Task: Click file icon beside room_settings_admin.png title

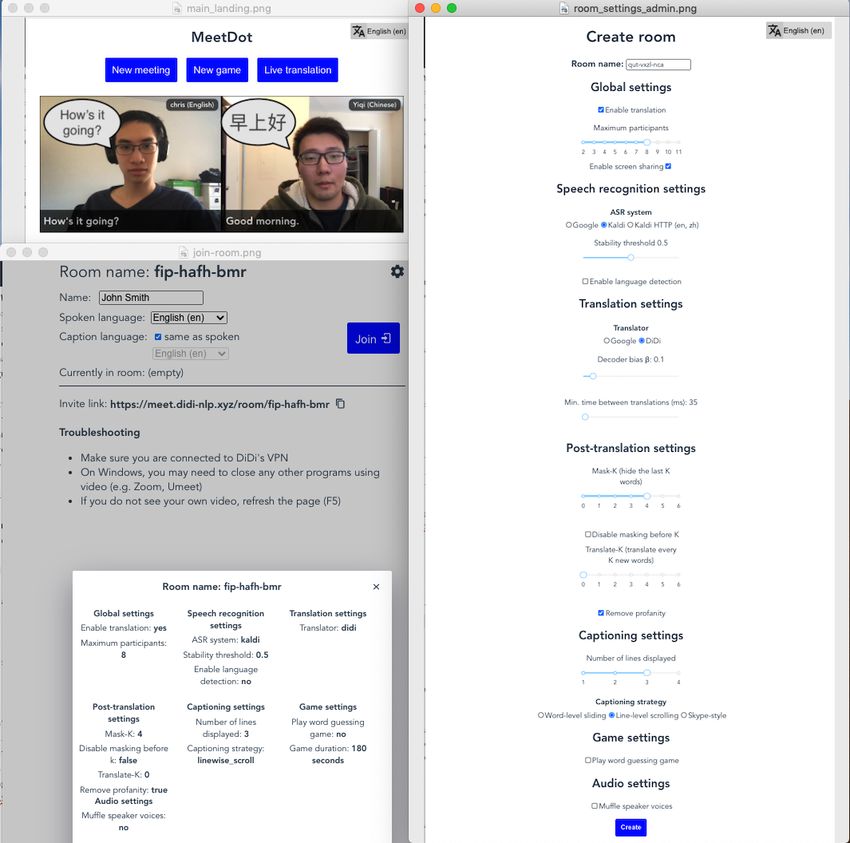Action: tap(564, 8)
